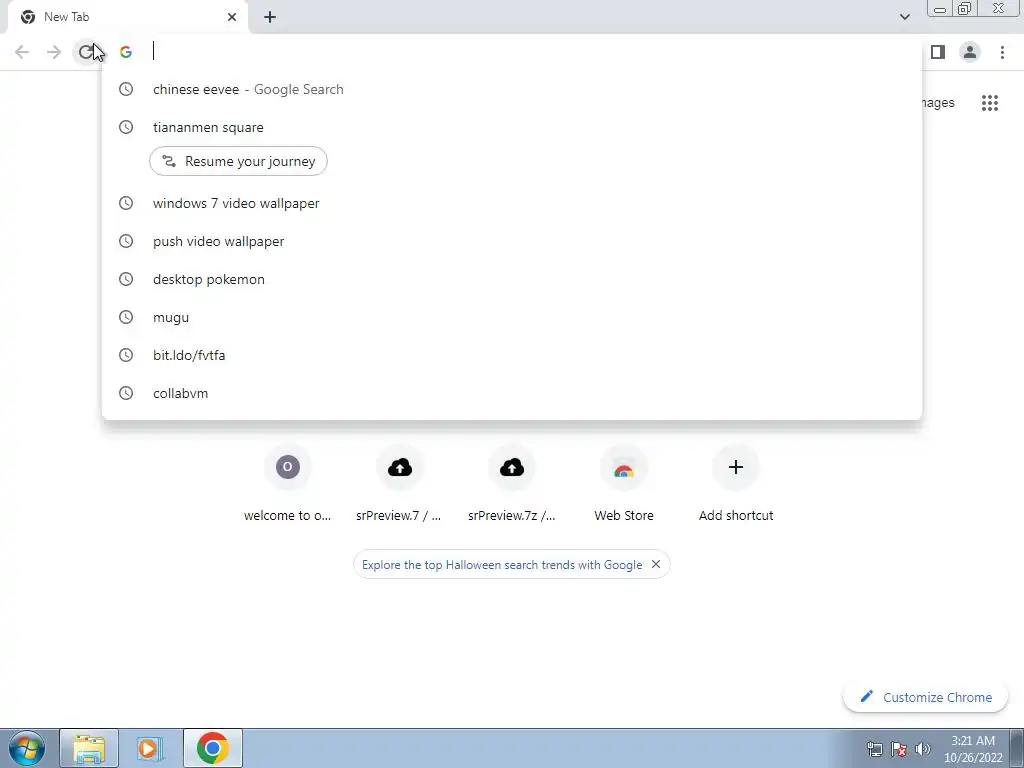Click the Chrome taskbar icon
1024x768 pixels.
(x=213, y=748)
